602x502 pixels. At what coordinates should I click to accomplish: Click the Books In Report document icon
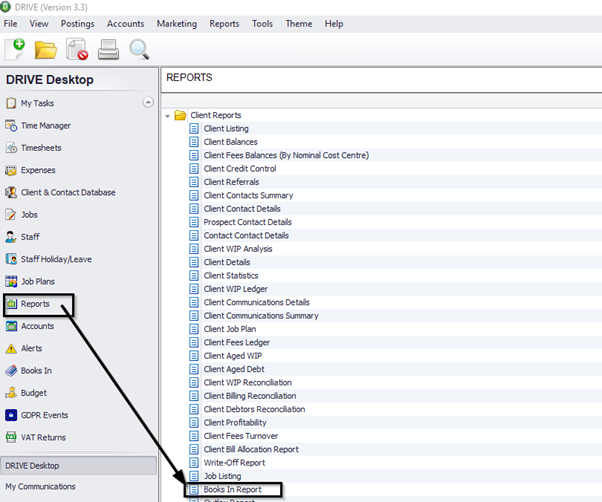click(194, 489)
